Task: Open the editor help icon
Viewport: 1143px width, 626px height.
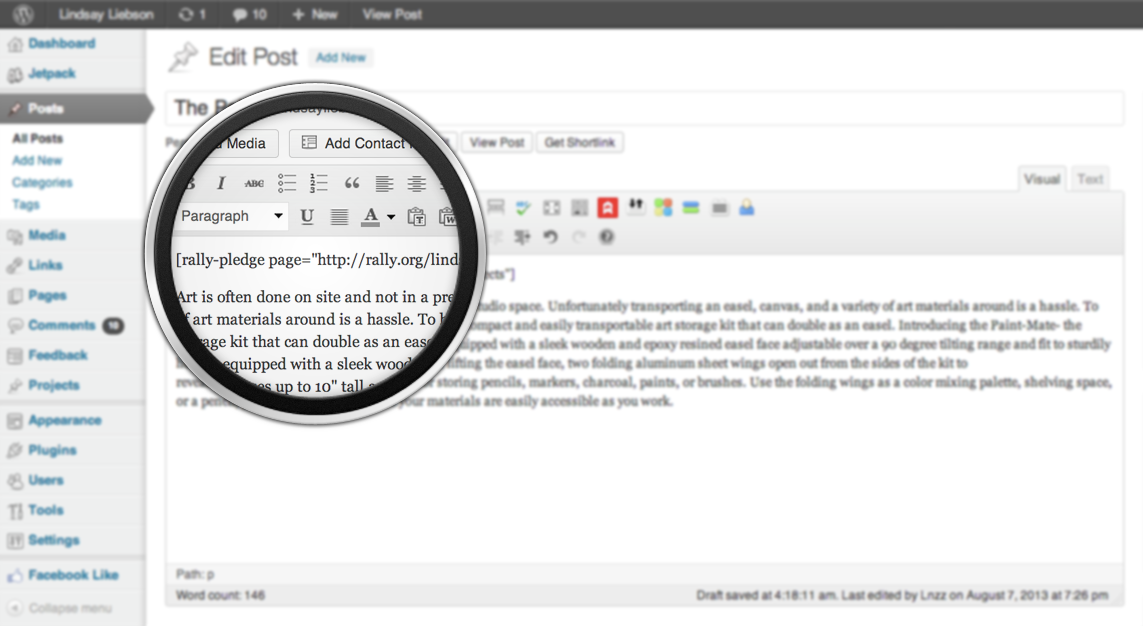Action: pos(606,237)
